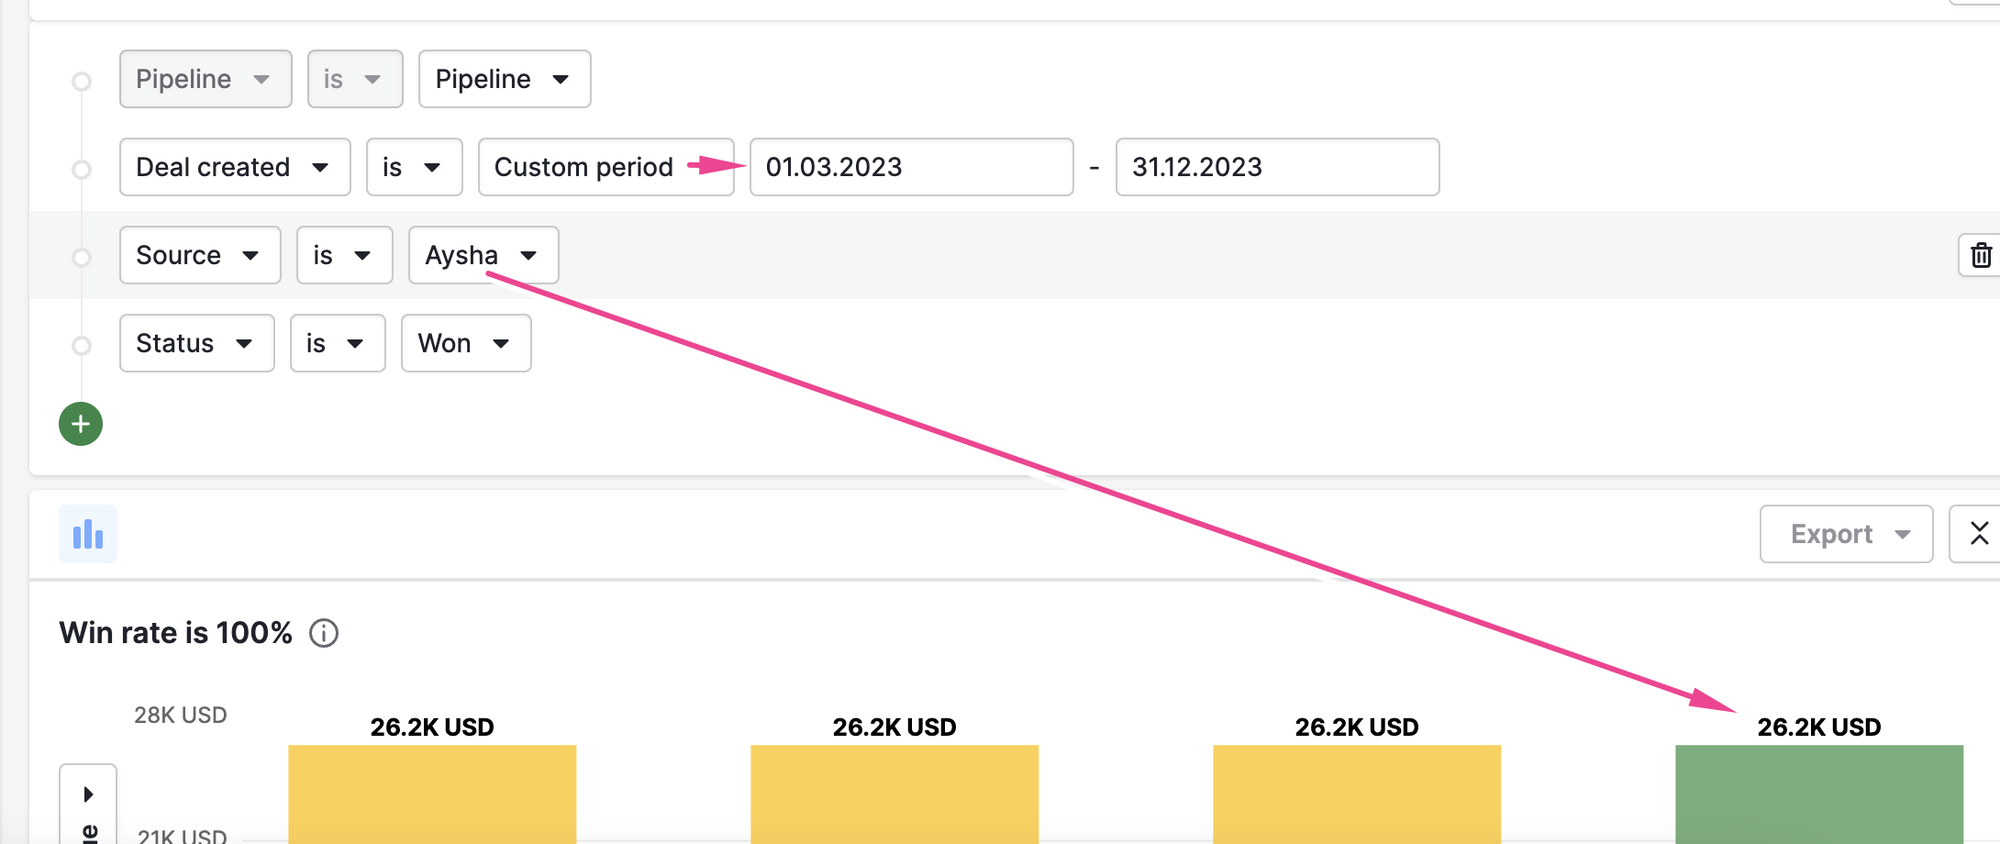Edit the end date 31.12.2023 field
Viewport: 2000px width, 844px height.
[x=1278, y=167]
